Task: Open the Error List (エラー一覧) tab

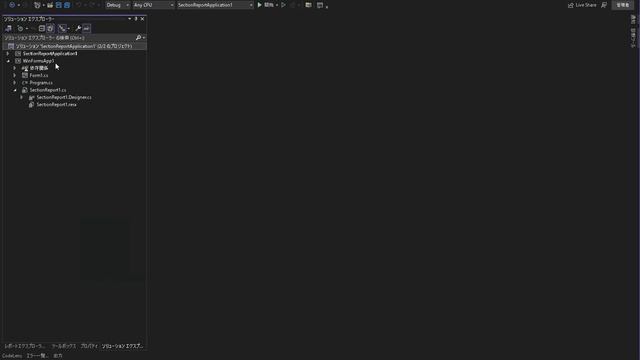Action: point(37,356)
